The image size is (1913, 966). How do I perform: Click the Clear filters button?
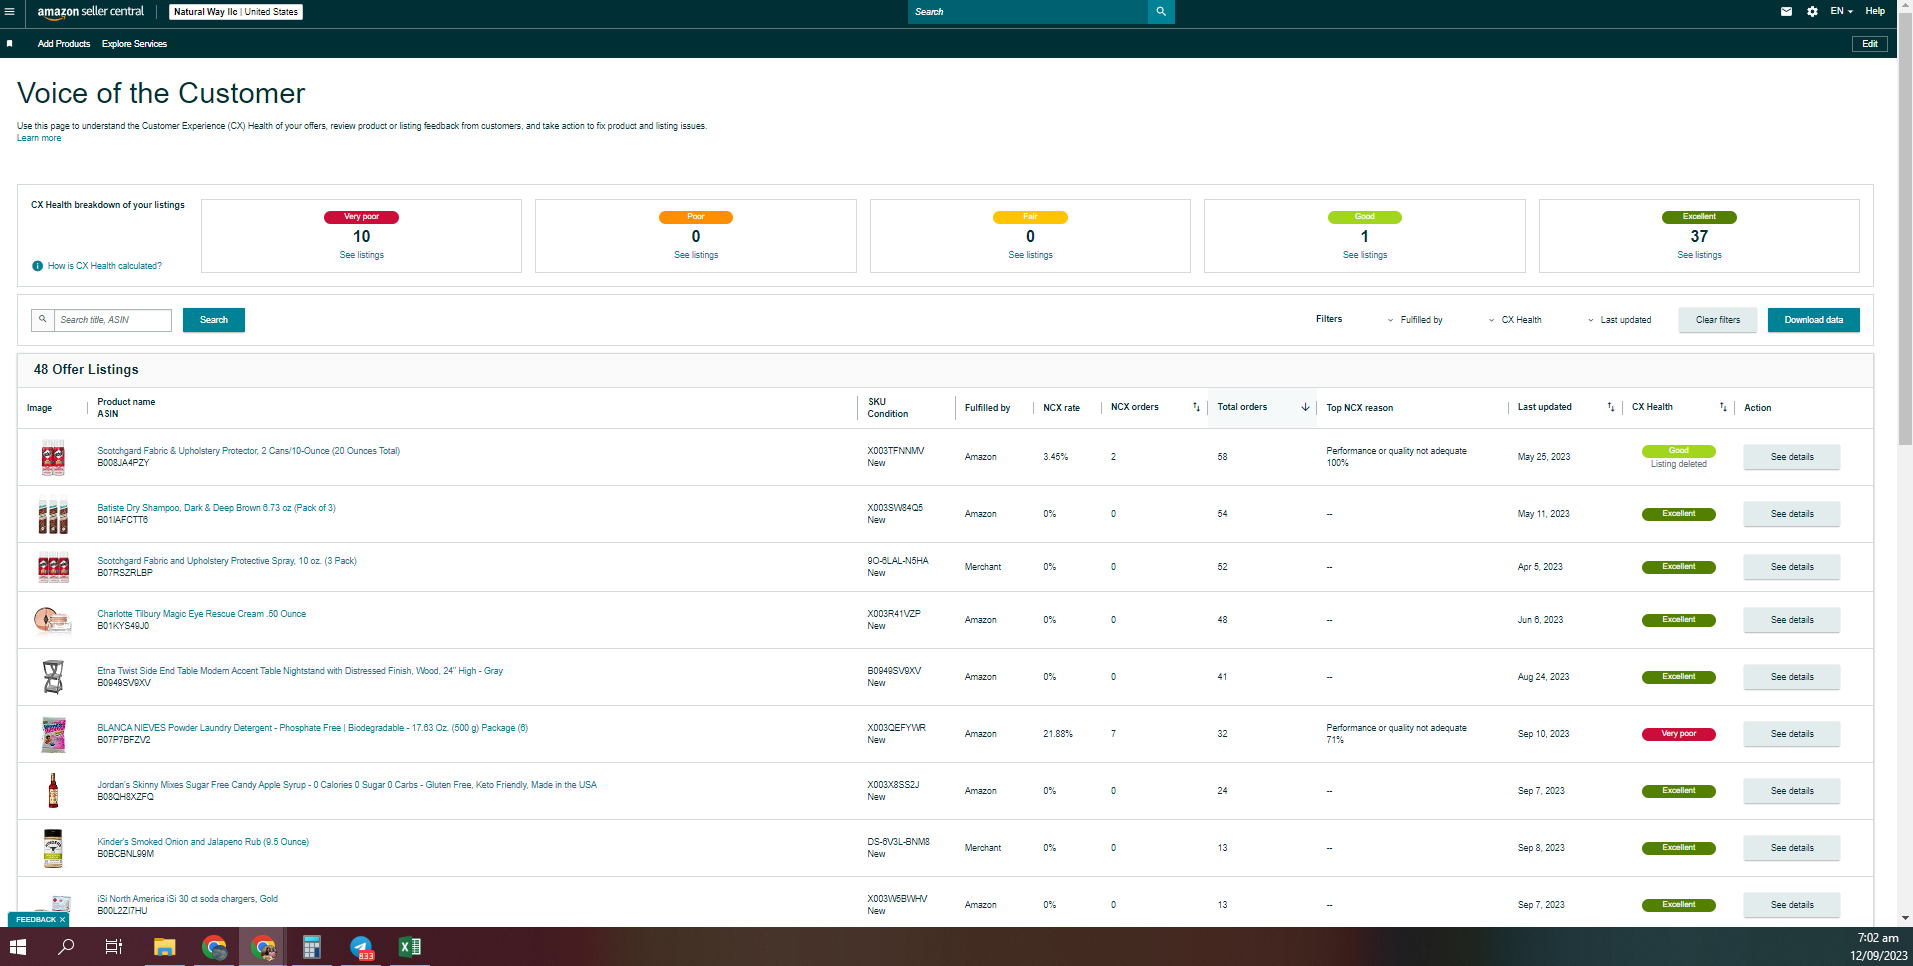(1718, 320)
